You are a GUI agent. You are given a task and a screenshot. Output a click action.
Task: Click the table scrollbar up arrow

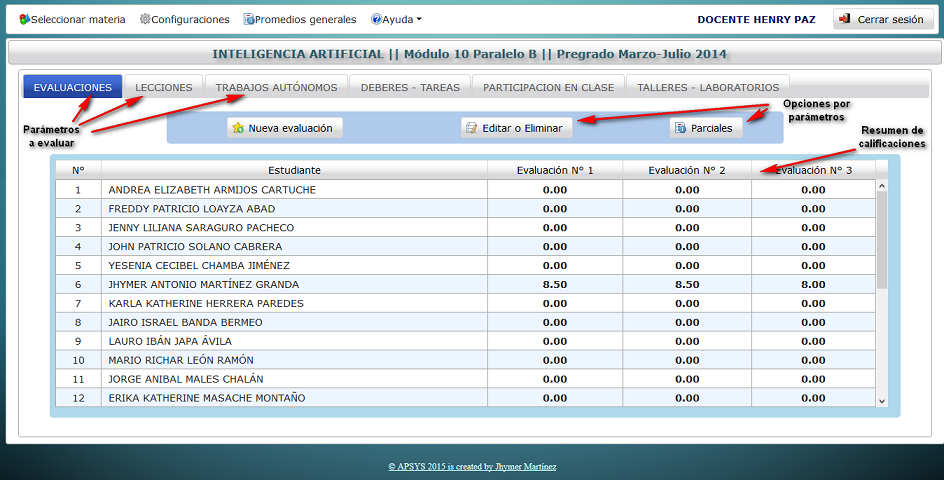882,186
